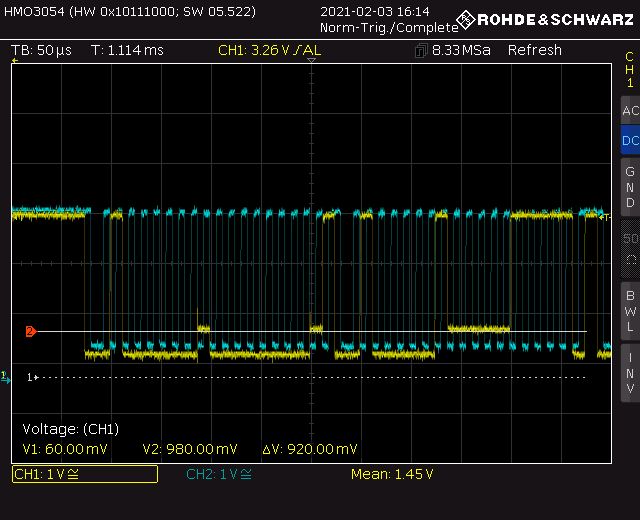Click the 8.33 MSa sample rate readout
Image resolution: width=640 pixels, height=520 pixels.
(x=461, y=50)
